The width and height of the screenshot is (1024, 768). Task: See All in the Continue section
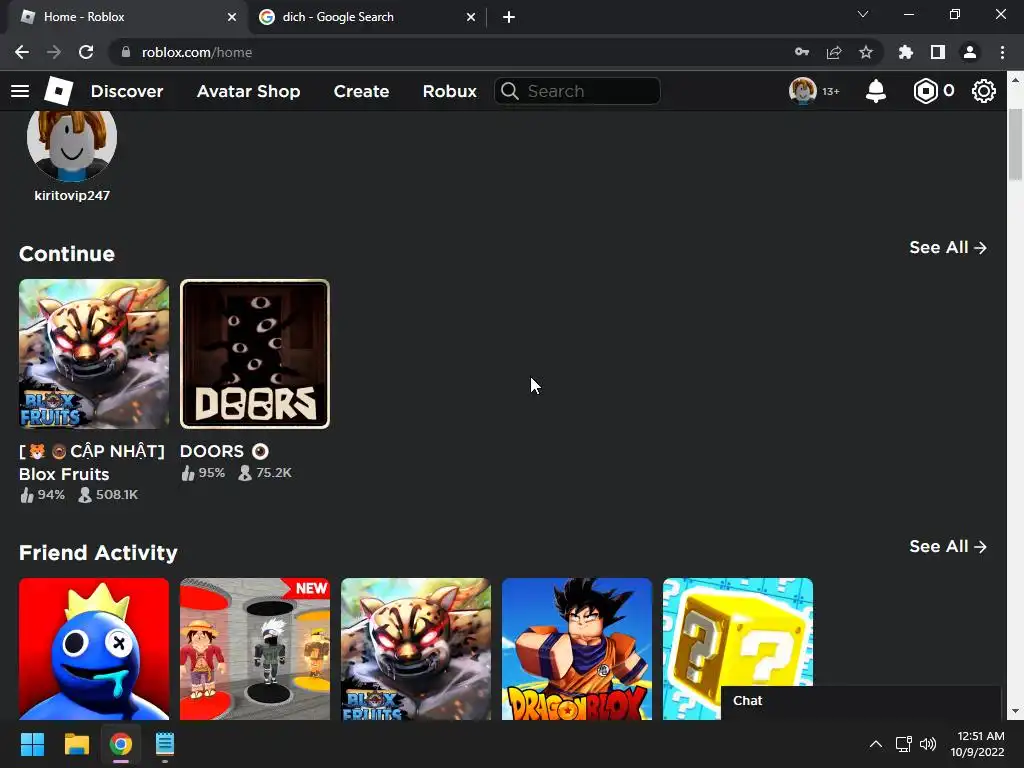(948, 248)
